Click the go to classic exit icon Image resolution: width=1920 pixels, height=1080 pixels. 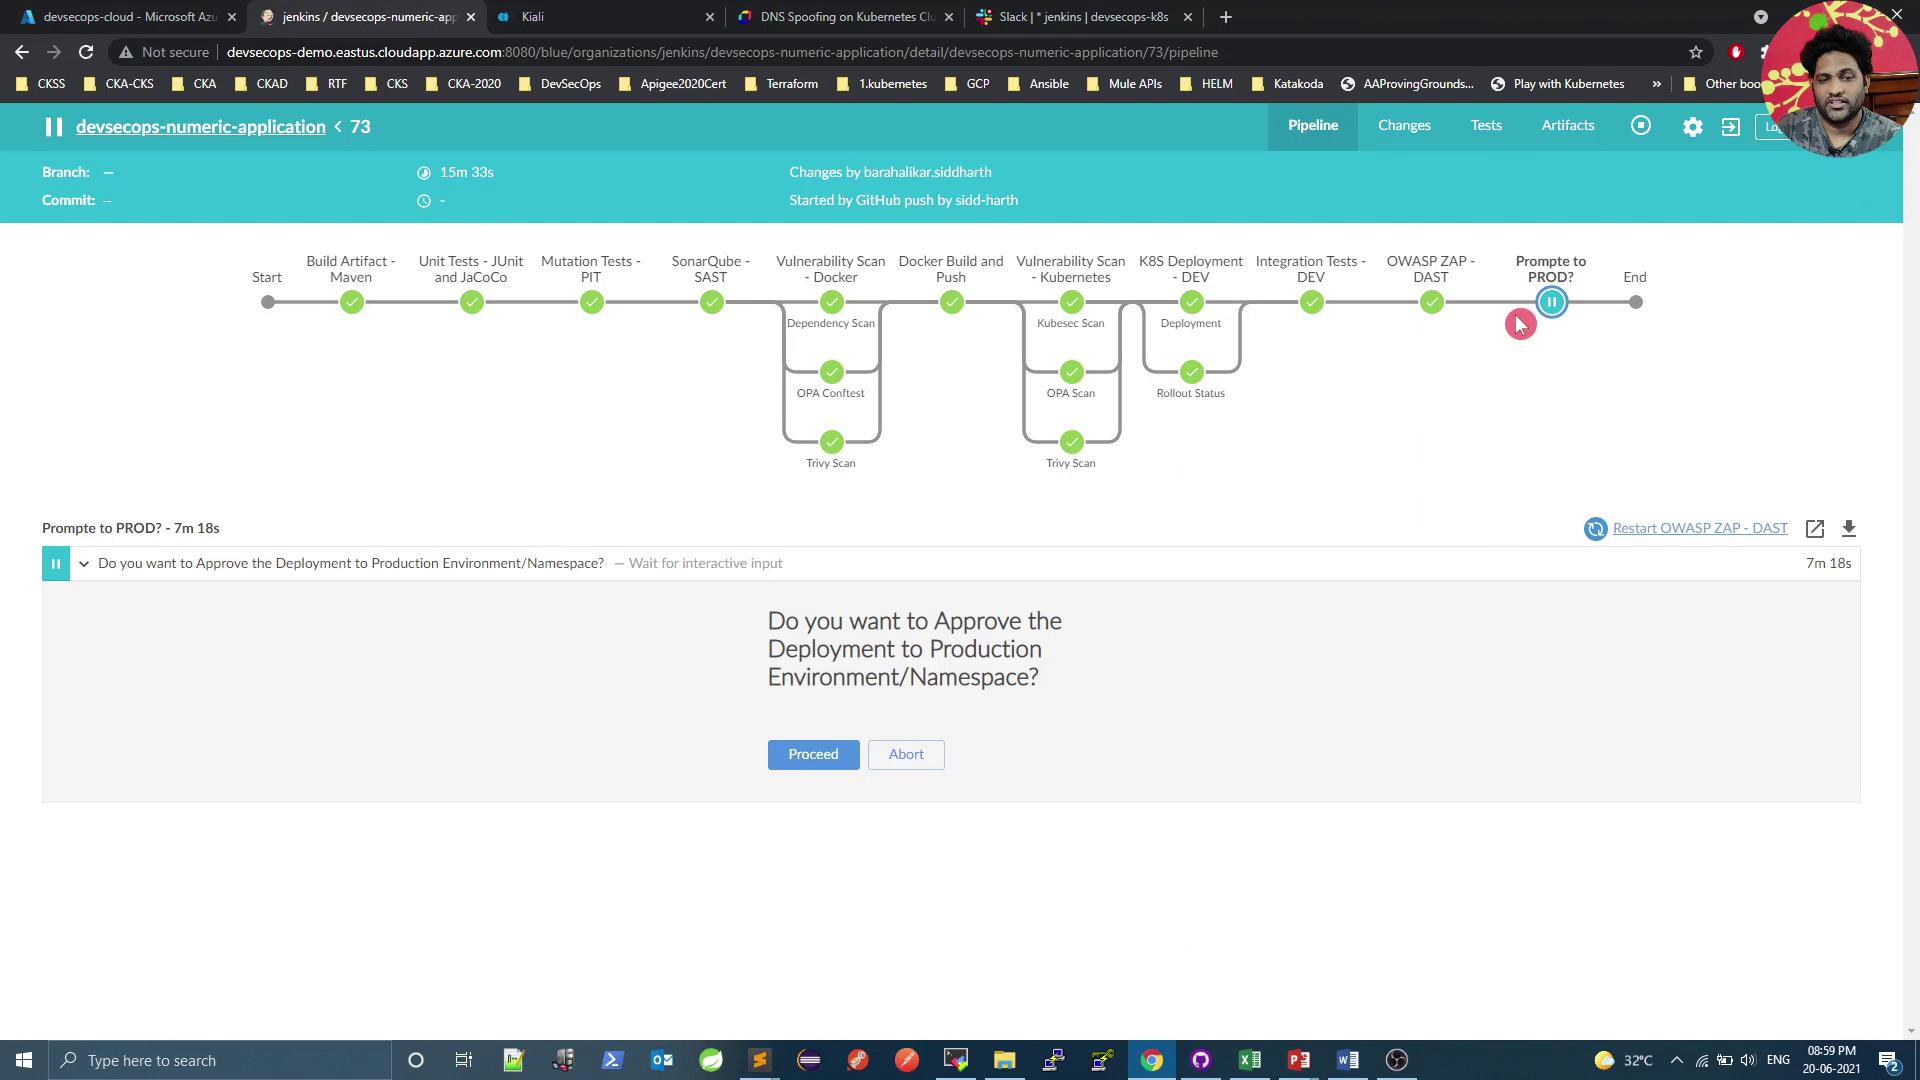pos(1731,127)
